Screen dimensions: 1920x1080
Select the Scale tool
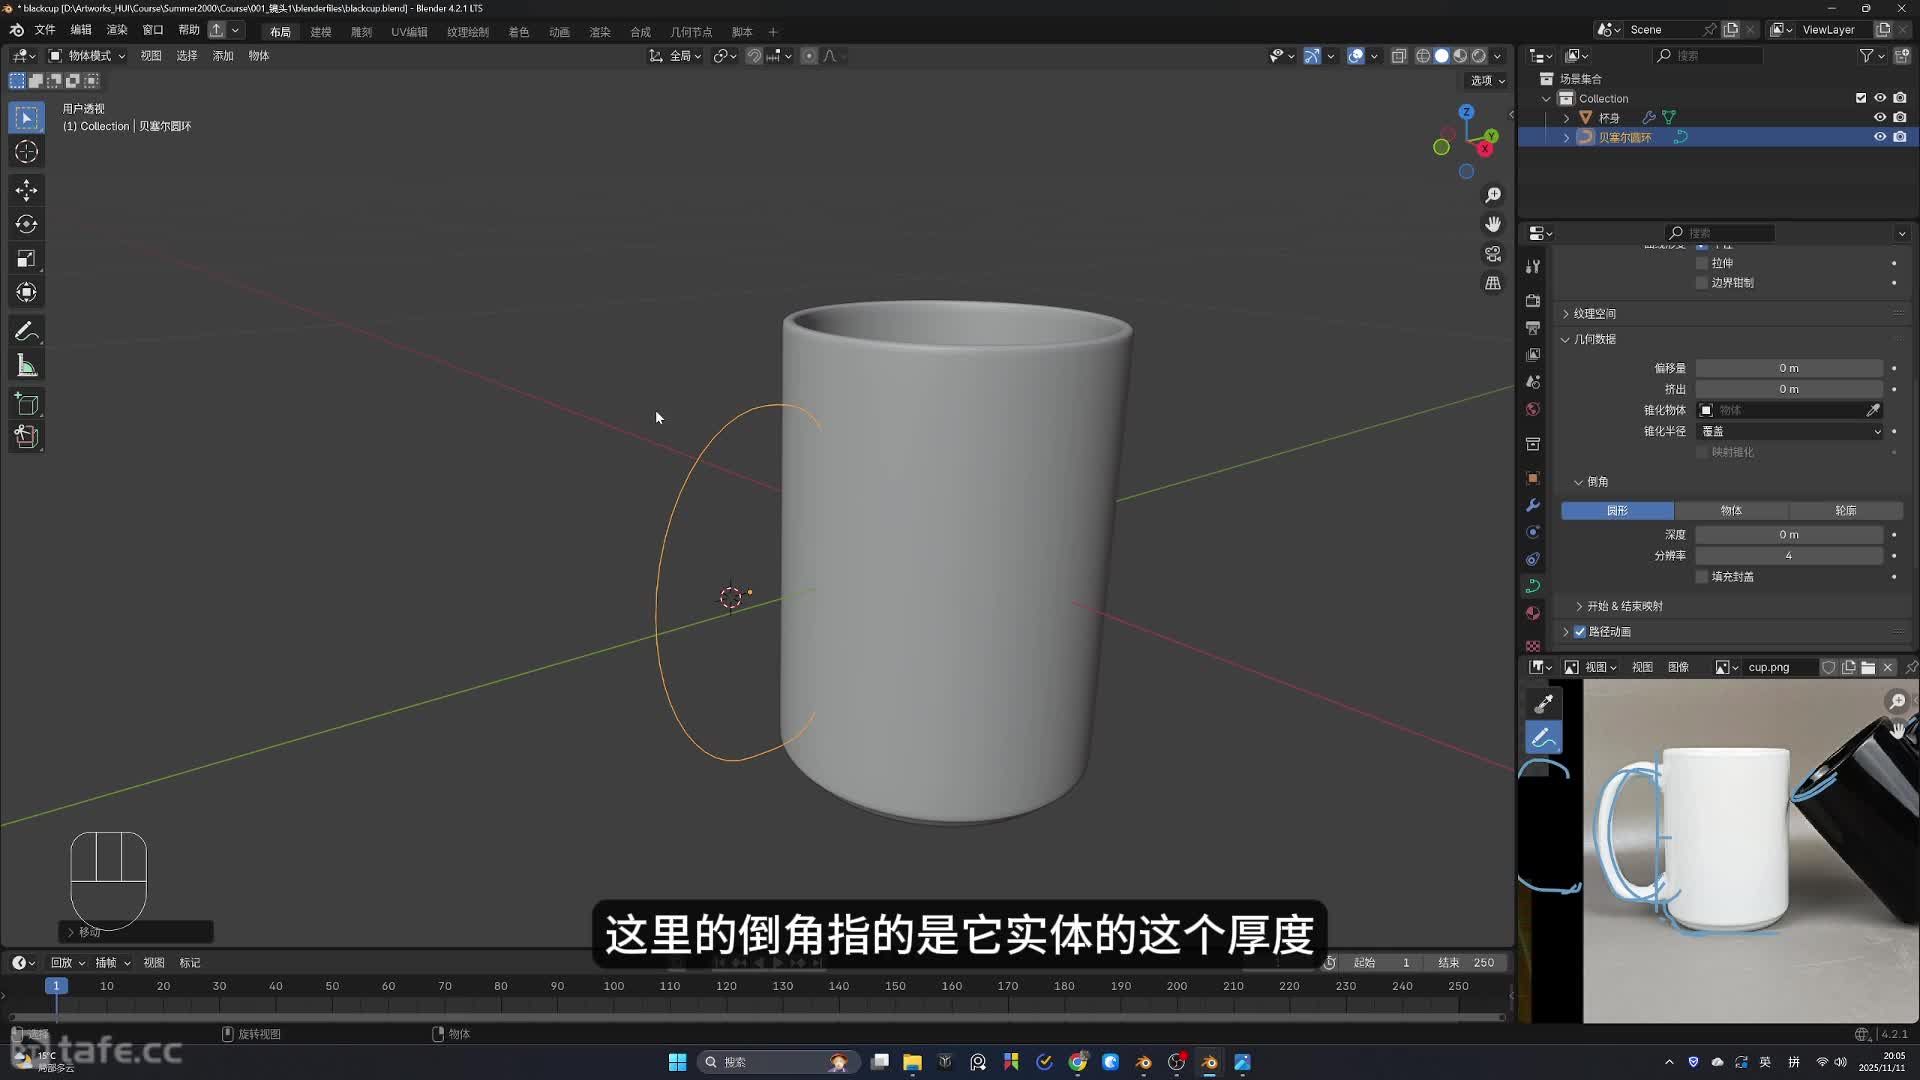pos(27,259)
